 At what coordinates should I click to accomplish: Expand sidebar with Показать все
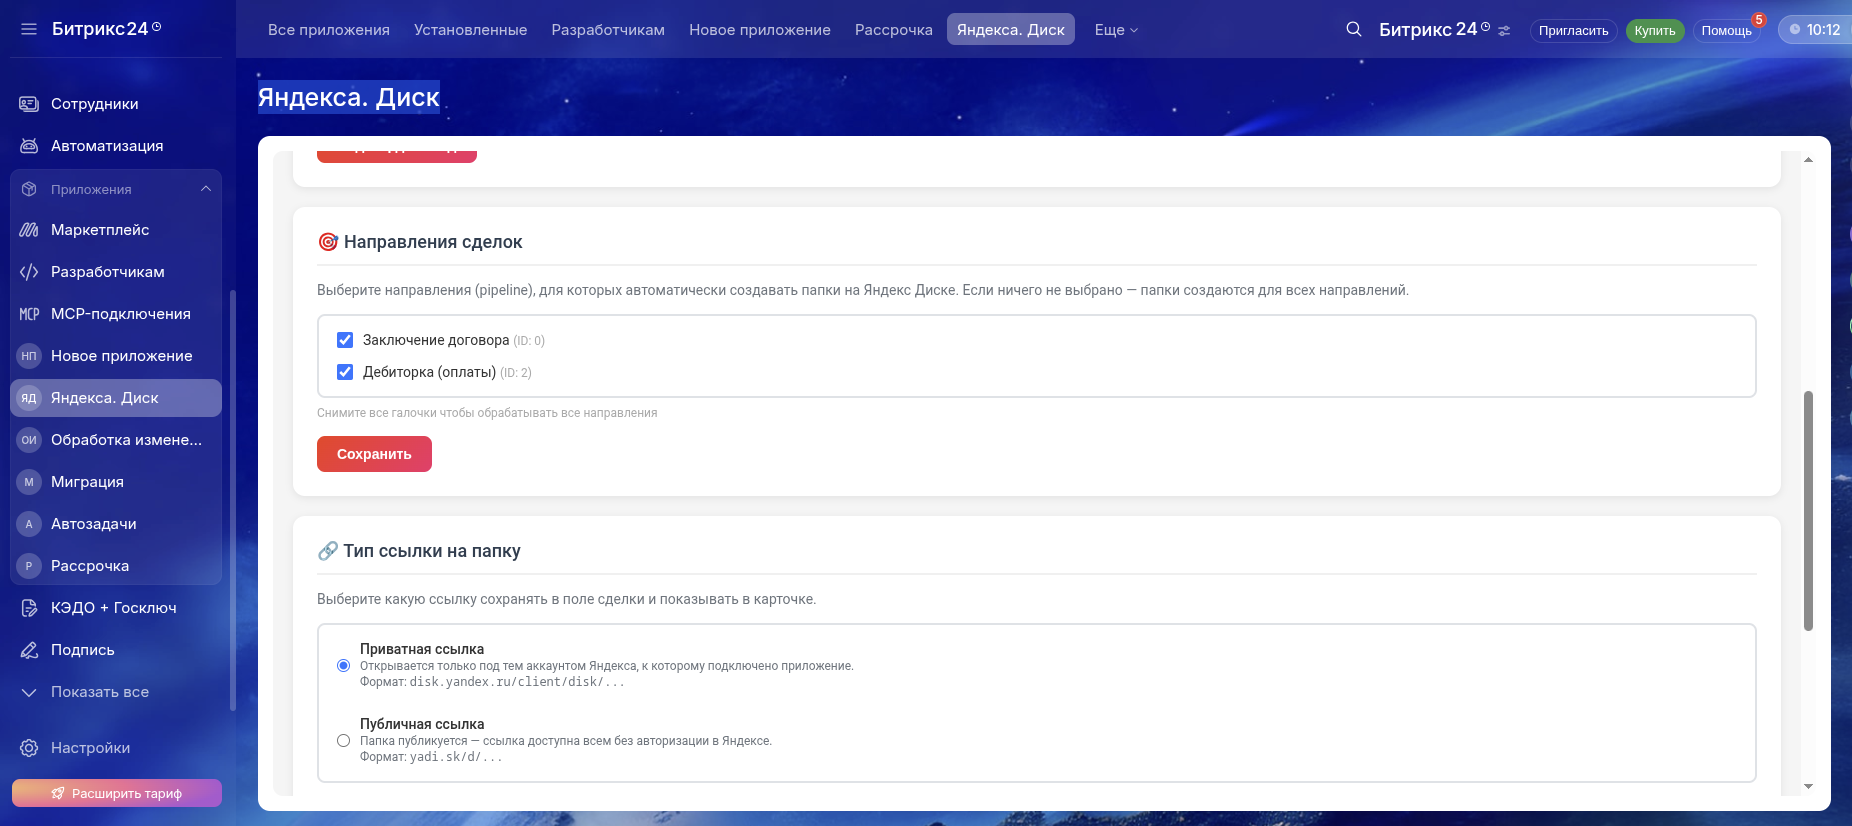100,692
